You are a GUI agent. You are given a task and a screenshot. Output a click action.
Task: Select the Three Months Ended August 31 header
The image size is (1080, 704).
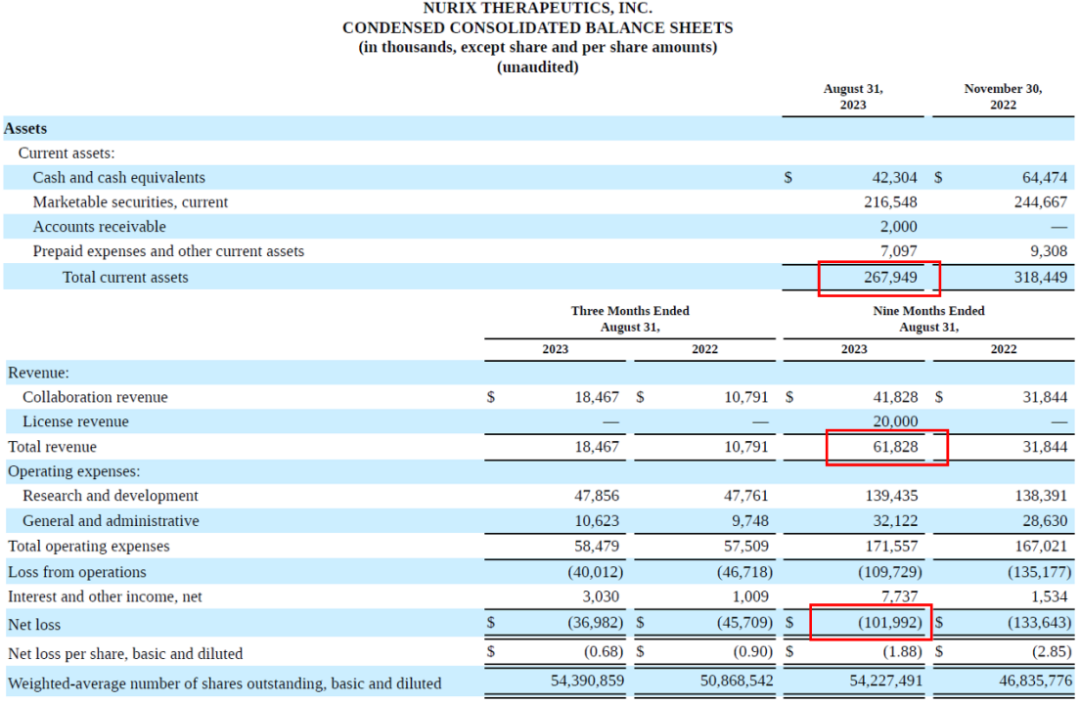(x=630, y=318)
